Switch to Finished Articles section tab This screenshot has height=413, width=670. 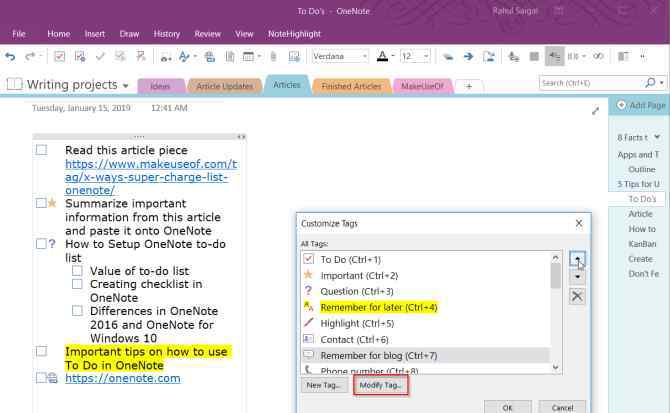351,86
